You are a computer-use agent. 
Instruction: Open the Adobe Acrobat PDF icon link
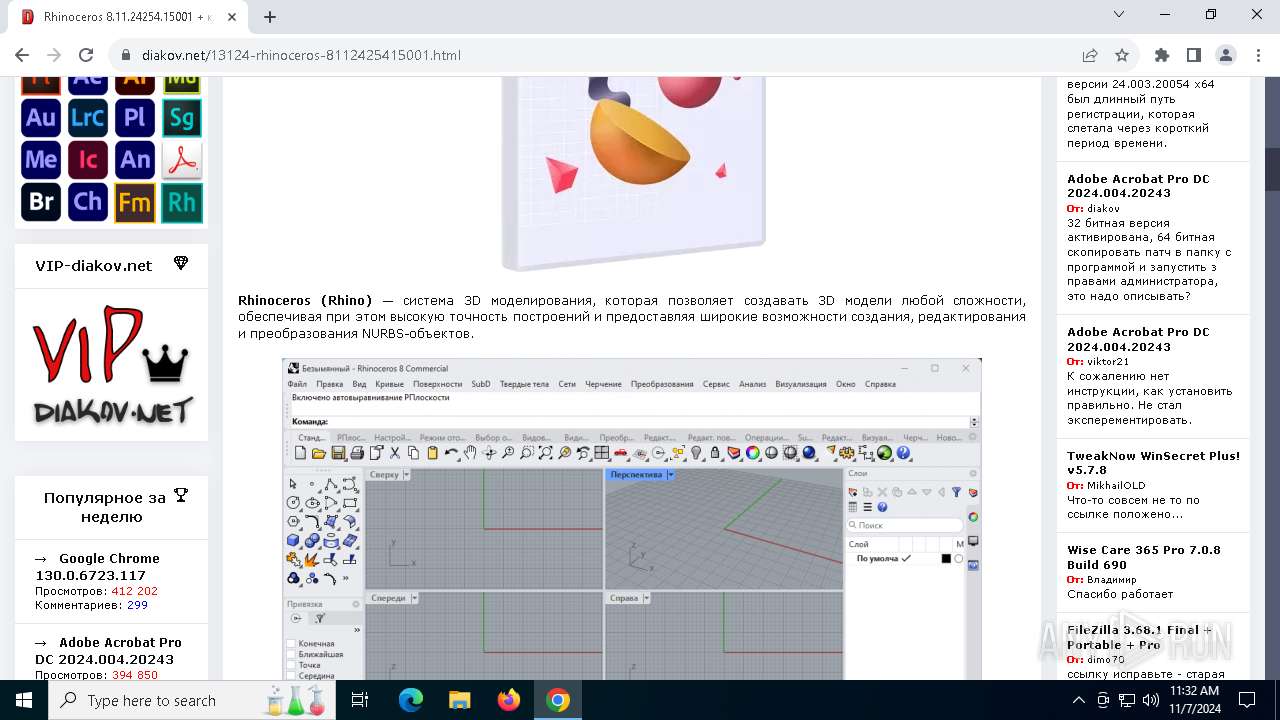[182, 160]
